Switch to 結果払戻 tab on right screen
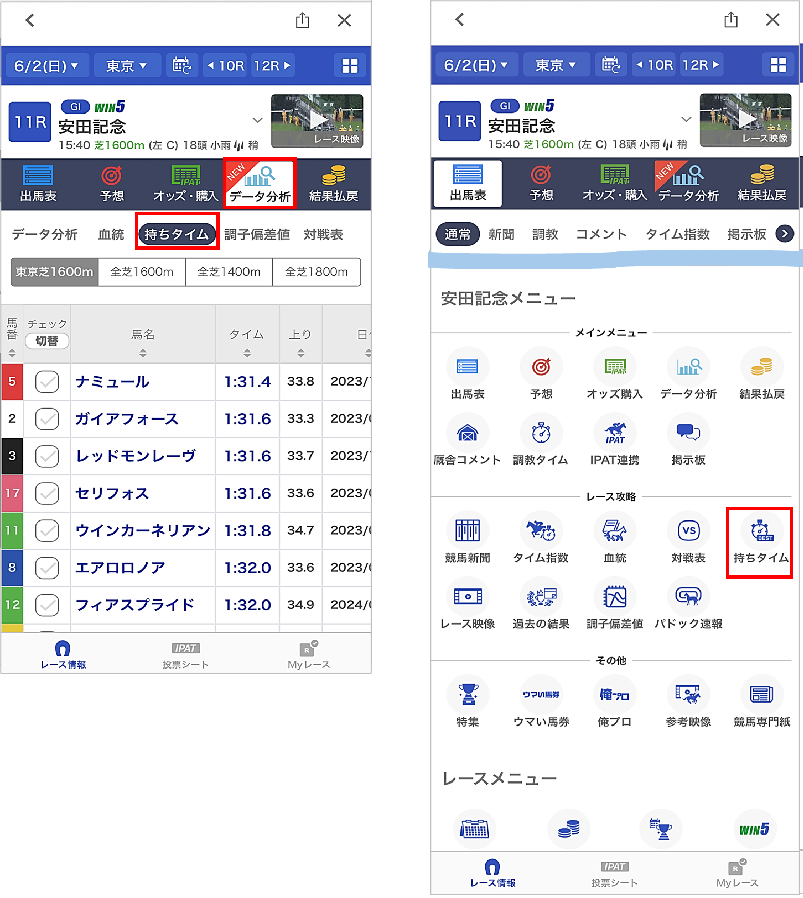Image resolution: width=803 pixels, height=898 pixels. pyautogui.click(x=762, y=183)
